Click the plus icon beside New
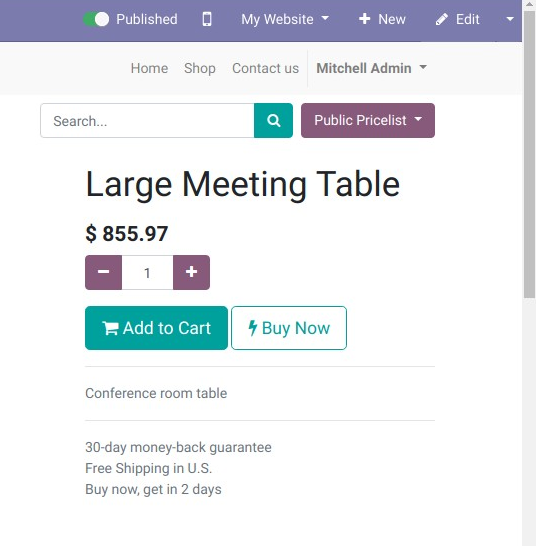This screenshot has height=546, width=536. click(x=364, y=19)
